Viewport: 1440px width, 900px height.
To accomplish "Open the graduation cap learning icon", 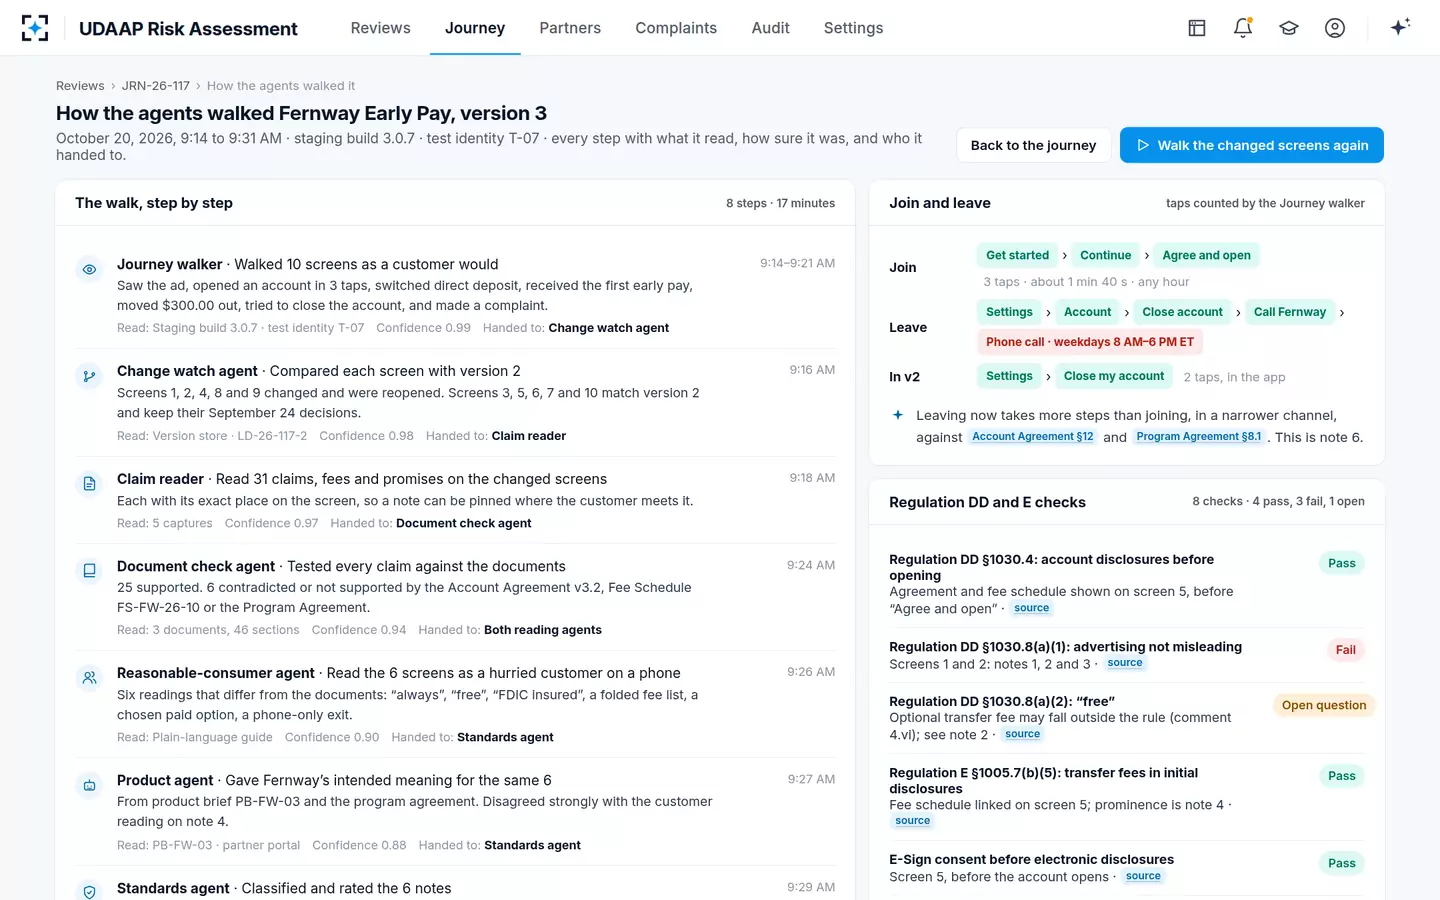I will click(1289, 28).
